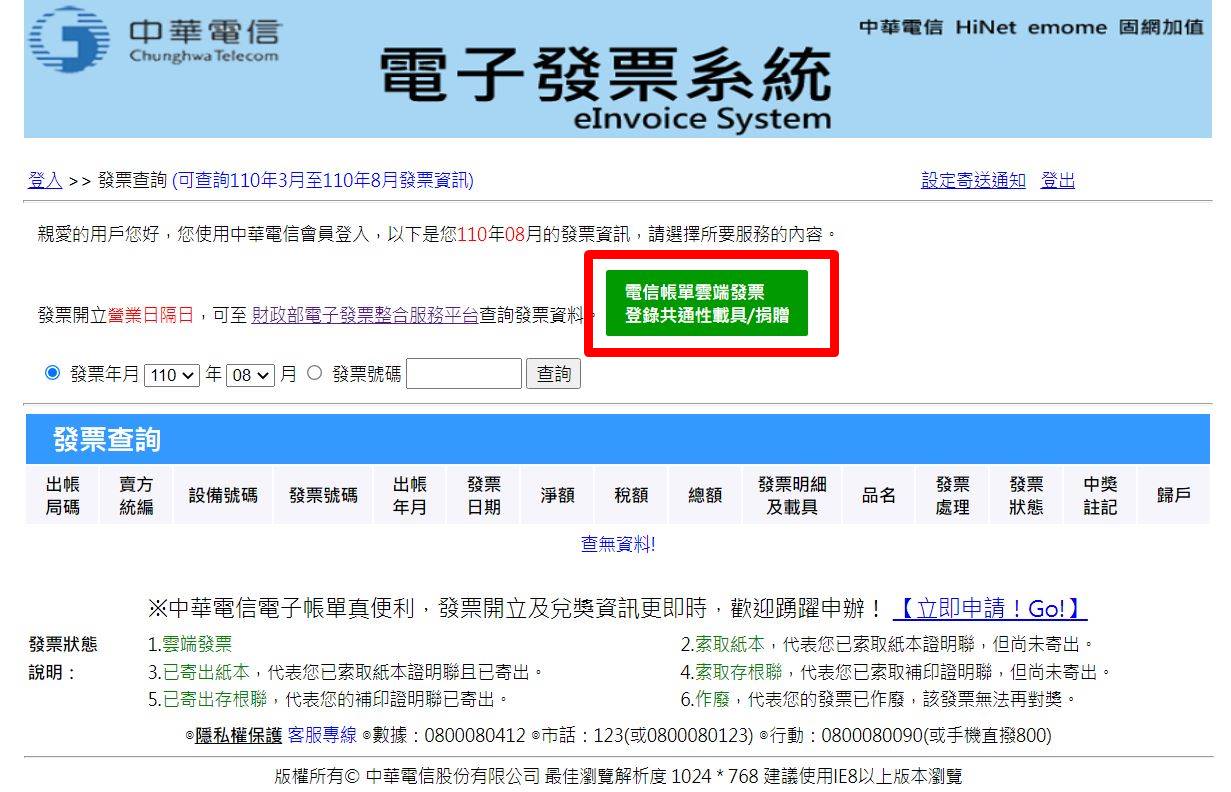Click the 雲端發票 status text

197,644
